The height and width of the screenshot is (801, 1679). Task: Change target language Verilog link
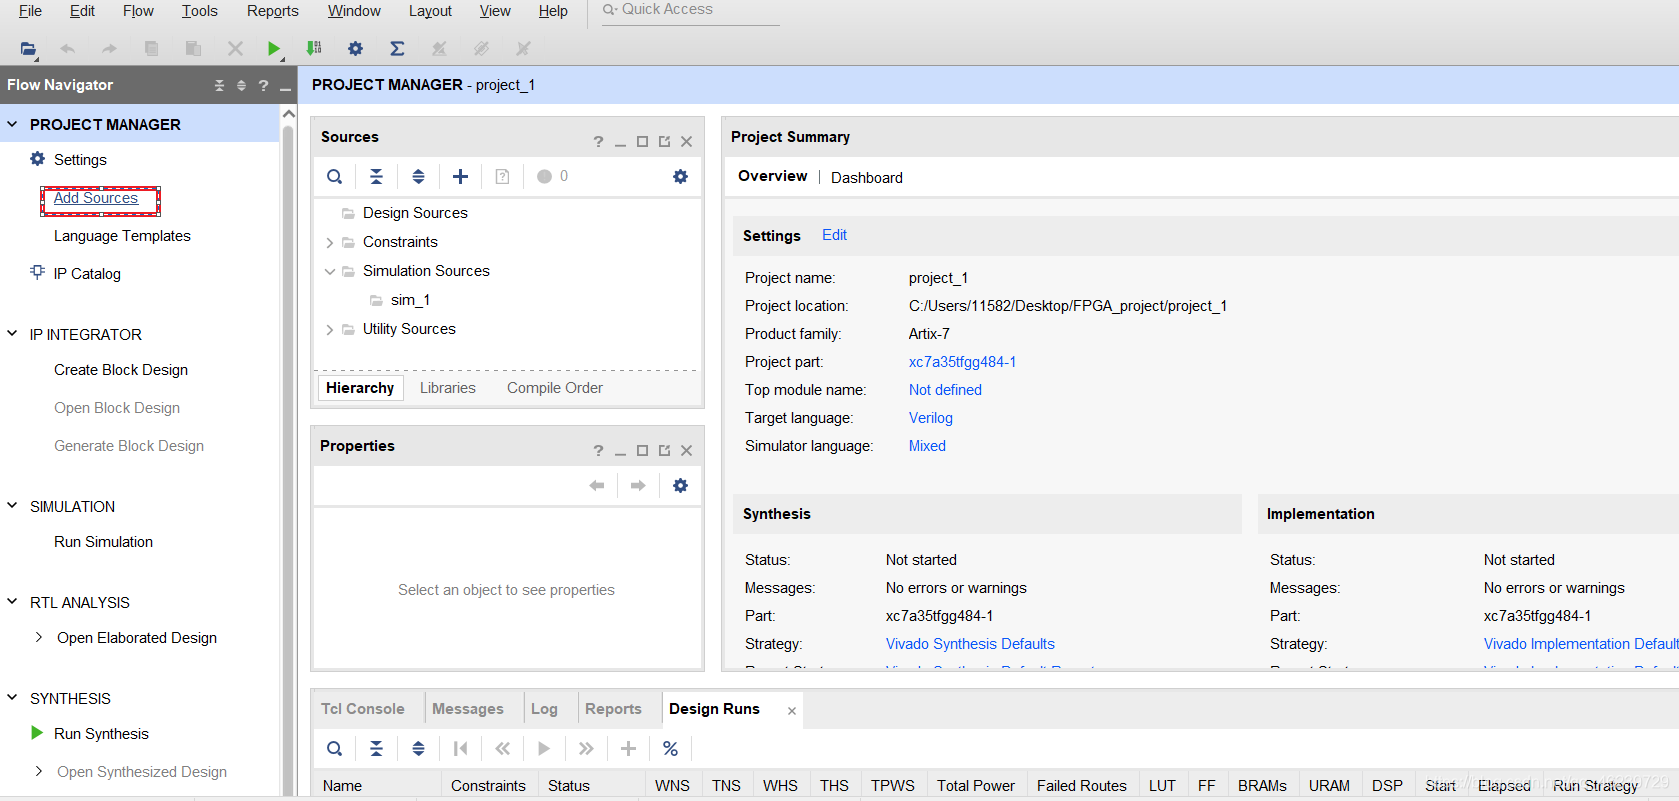[931, 418]
